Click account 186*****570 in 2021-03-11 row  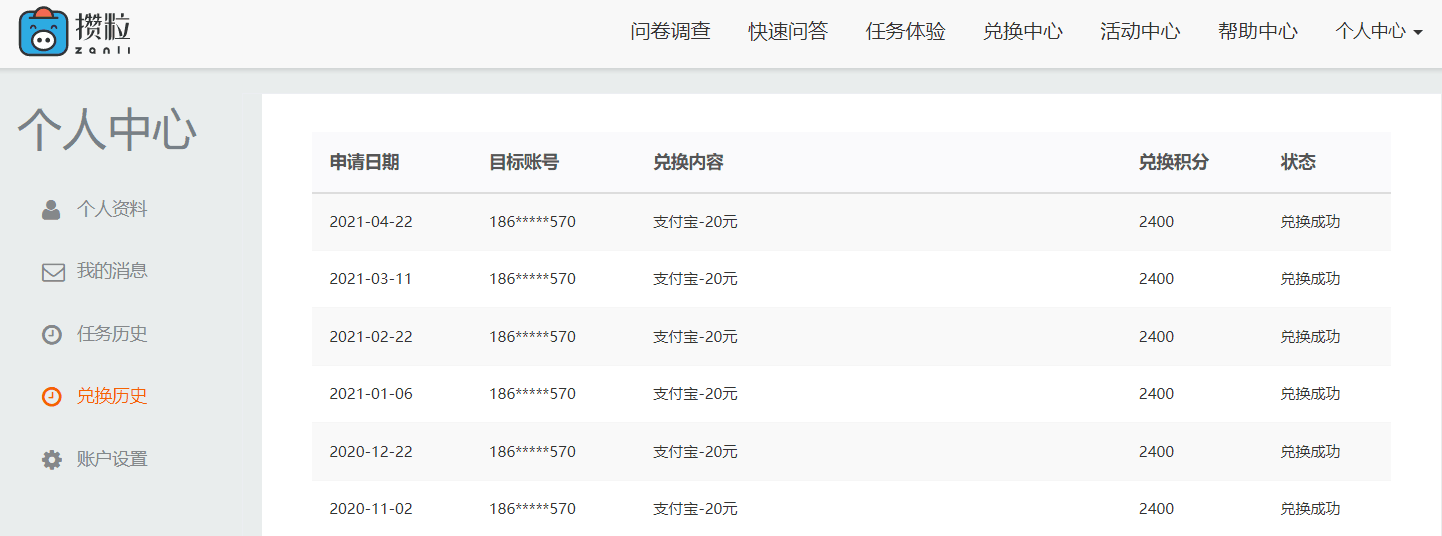point(532,279)
